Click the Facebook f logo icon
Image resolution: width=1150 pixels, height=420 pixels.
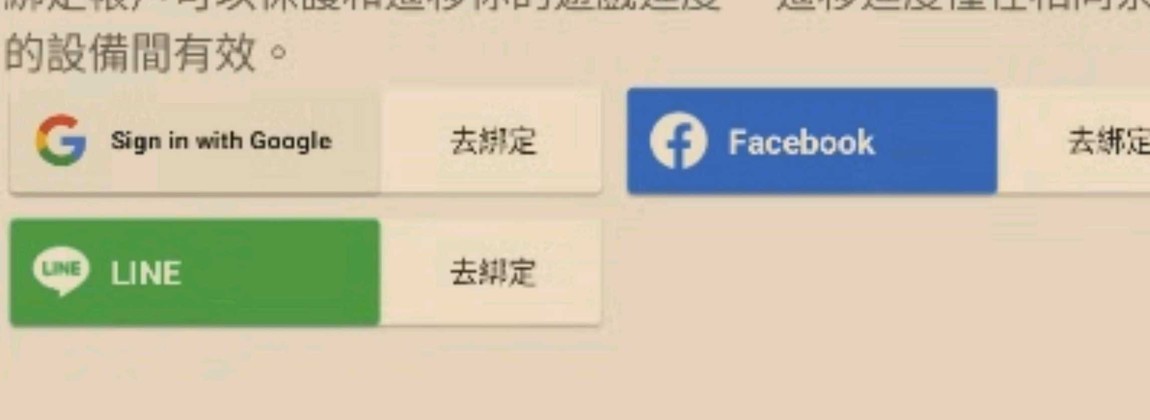click(678, 141)
